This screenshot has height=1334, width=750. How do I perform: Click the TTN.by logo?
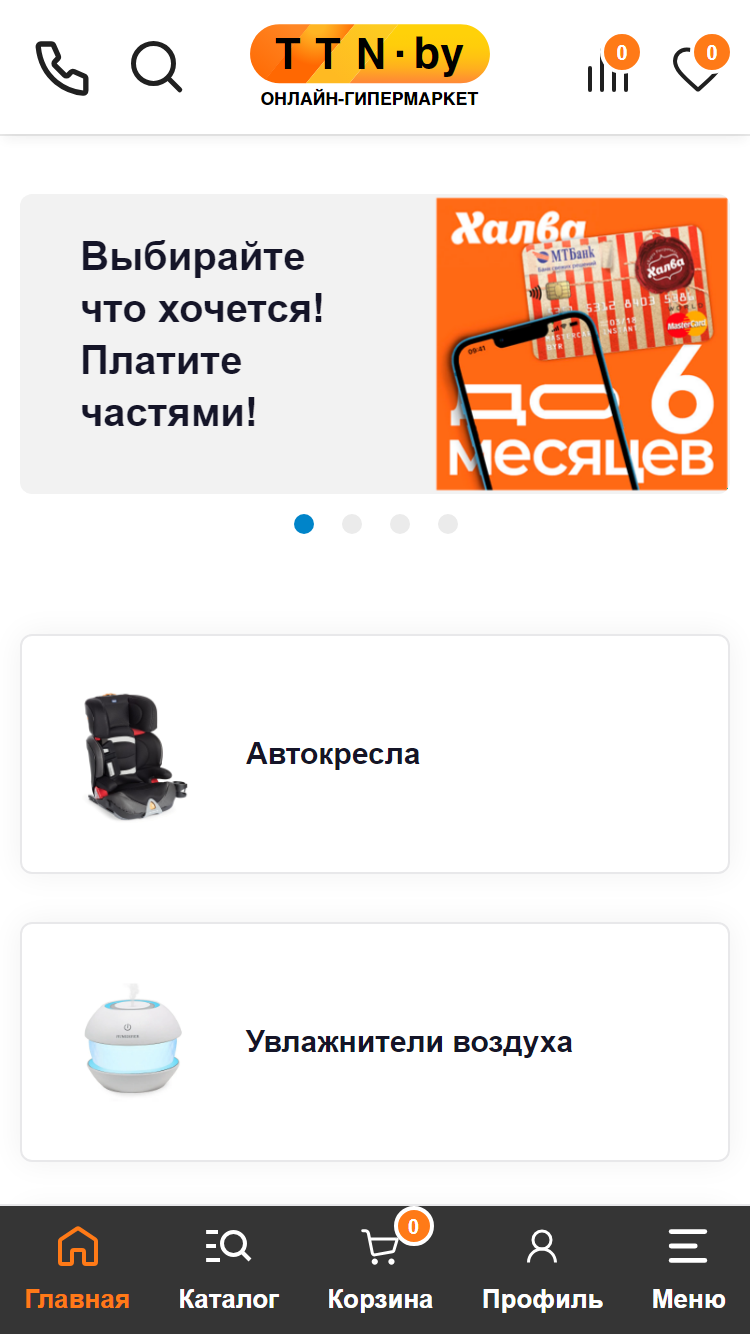pyautogui.click(x=370, y=66)
